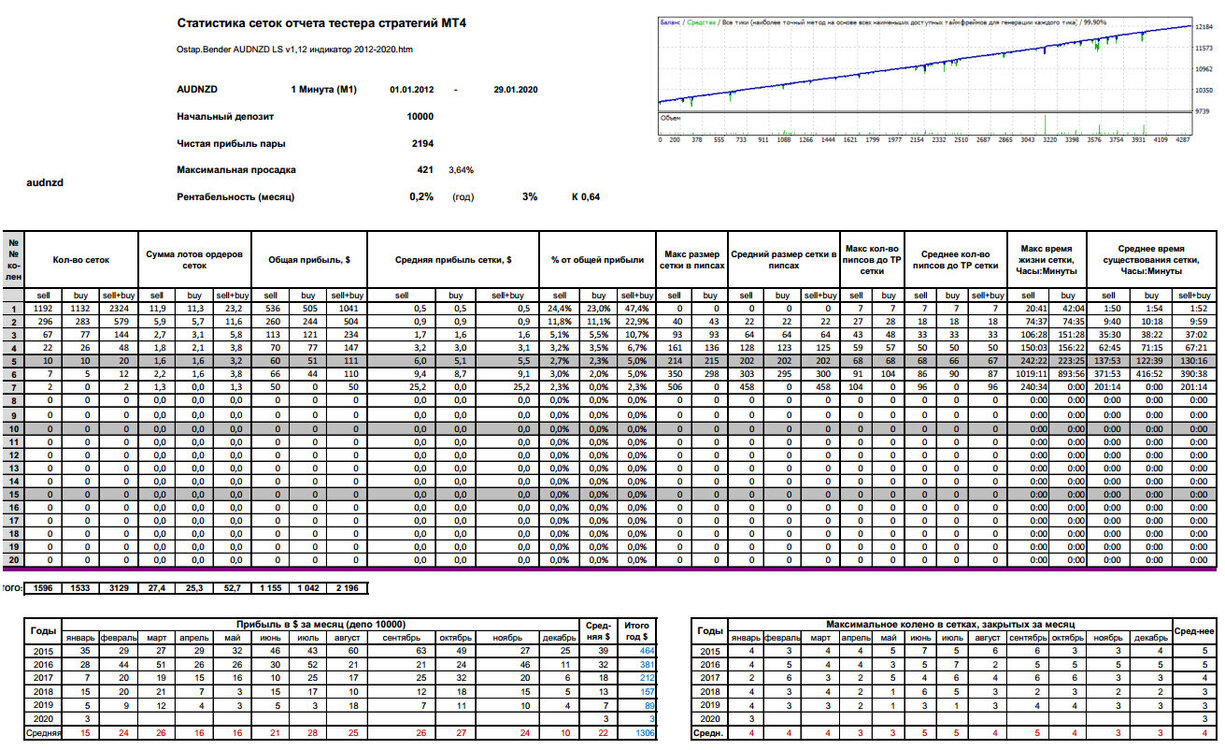1225x750 pixels.
Task: Click net profit value '2194'
Action: tap(422, 143)
